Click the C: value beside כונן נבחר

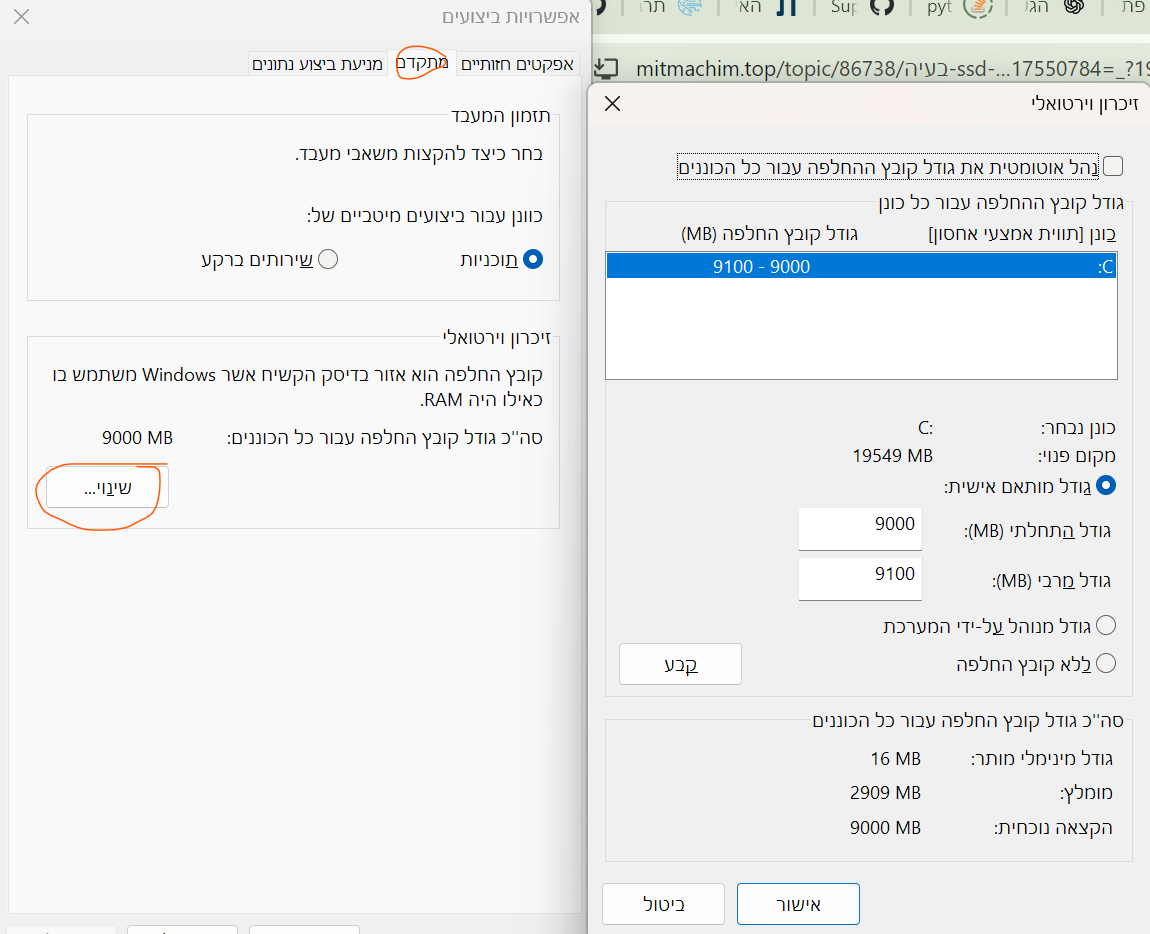pyautogui.click(x=926, y=427)
